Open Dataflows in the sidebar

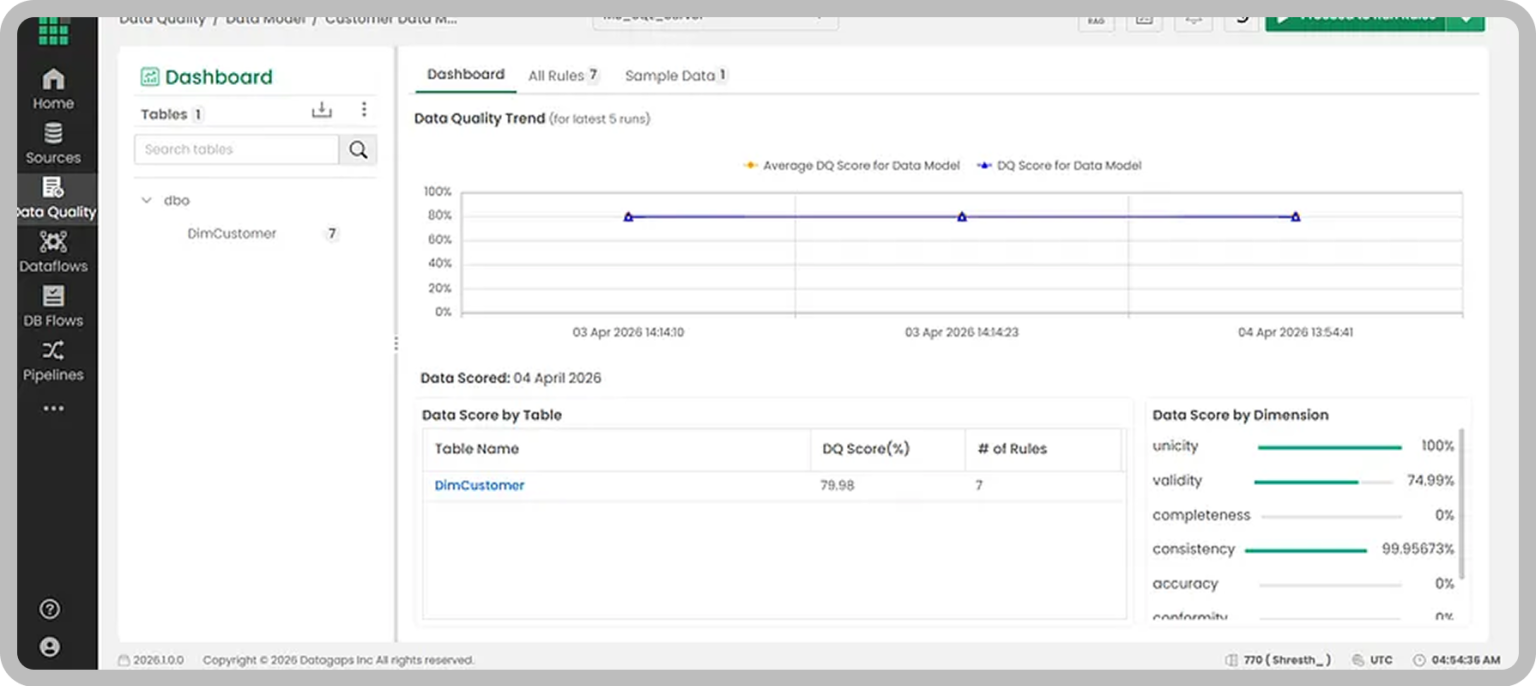(53, 252)
